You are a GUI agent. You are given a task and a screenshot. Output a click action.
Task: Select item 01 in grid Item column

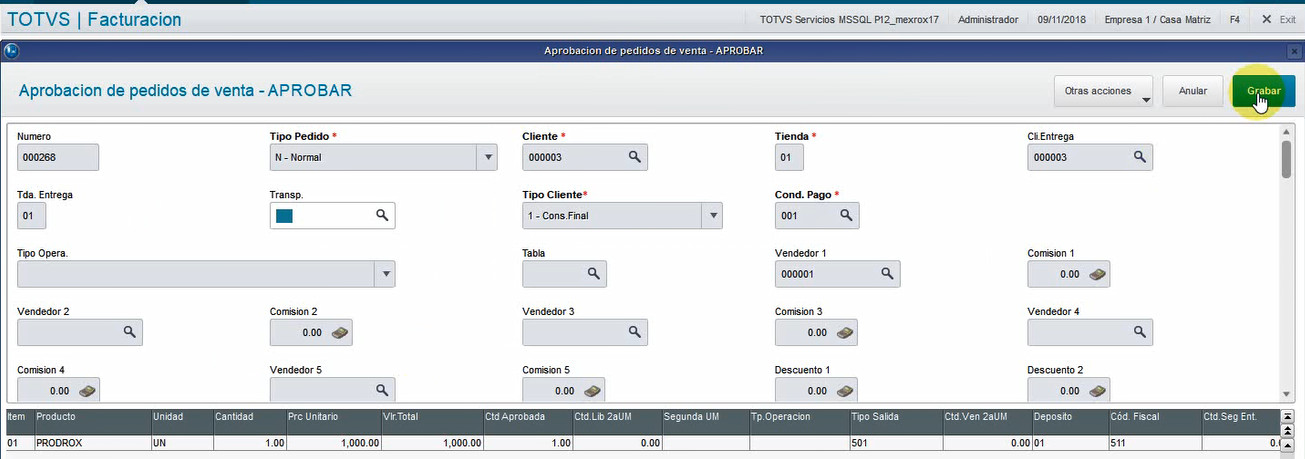coord(19,441)
